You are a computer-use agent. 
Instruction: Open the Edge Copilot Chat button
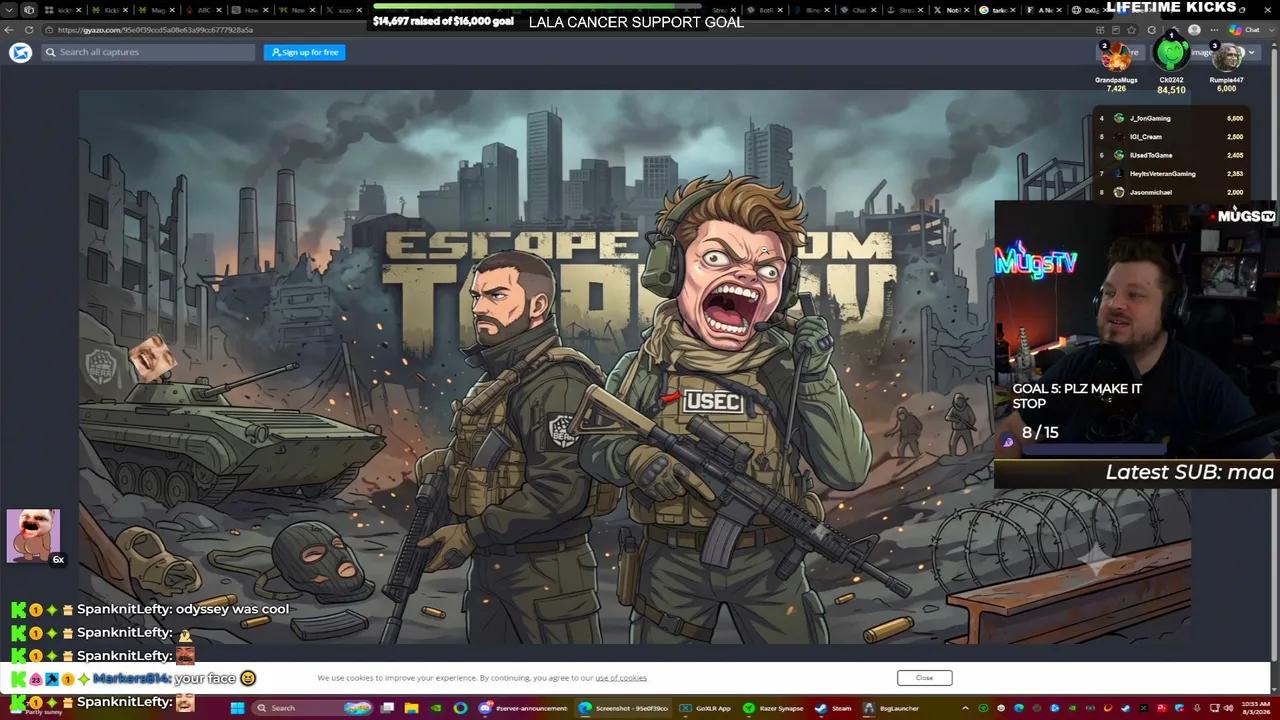pyautogui.click(x=1245, y=30)
